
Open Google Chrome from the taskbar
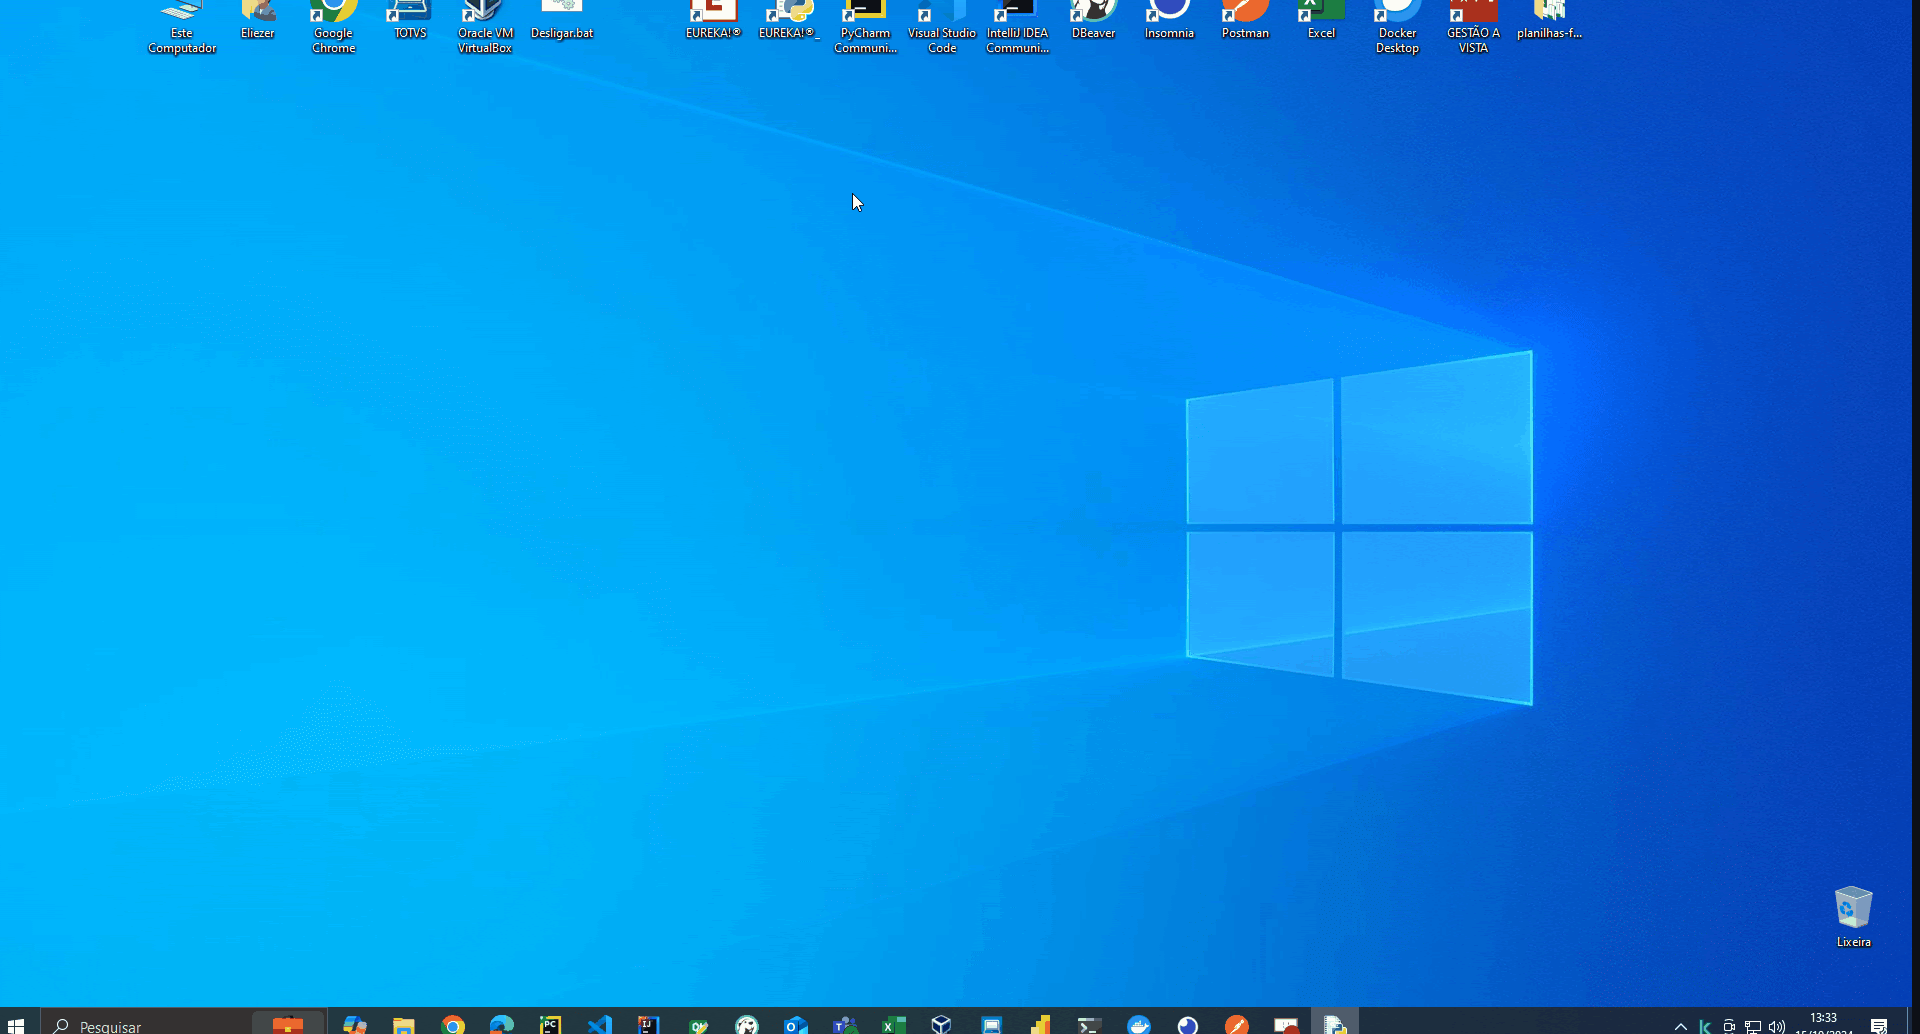point(453,1024)
